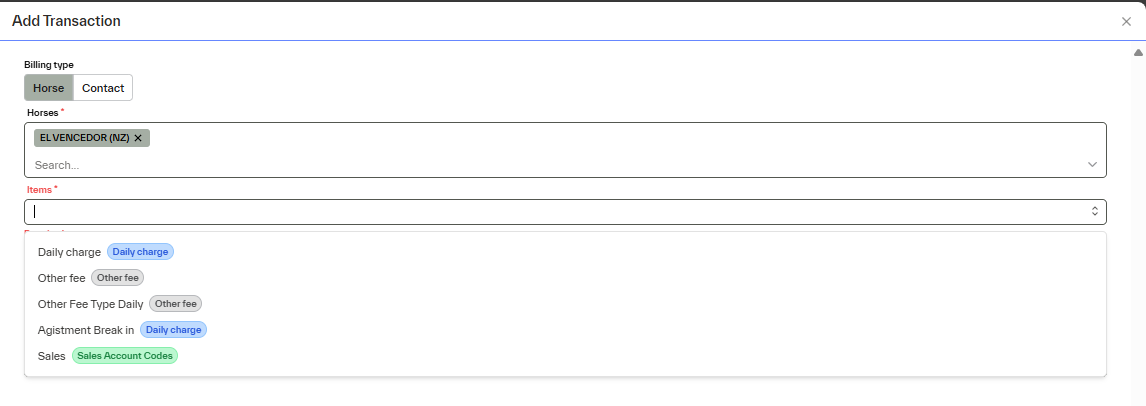Screen dimensions: 1146x406
Task: Choose the Sales item
Action: (x=52, y=356)
